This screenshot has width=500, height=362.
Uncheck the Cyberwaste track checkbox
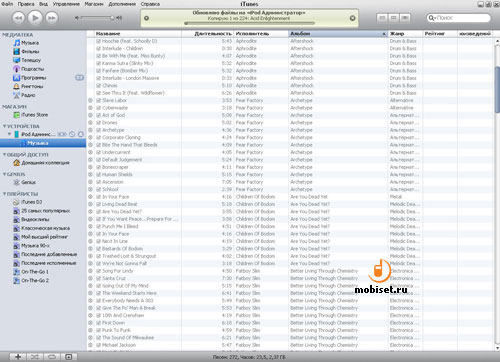[98, 108]
